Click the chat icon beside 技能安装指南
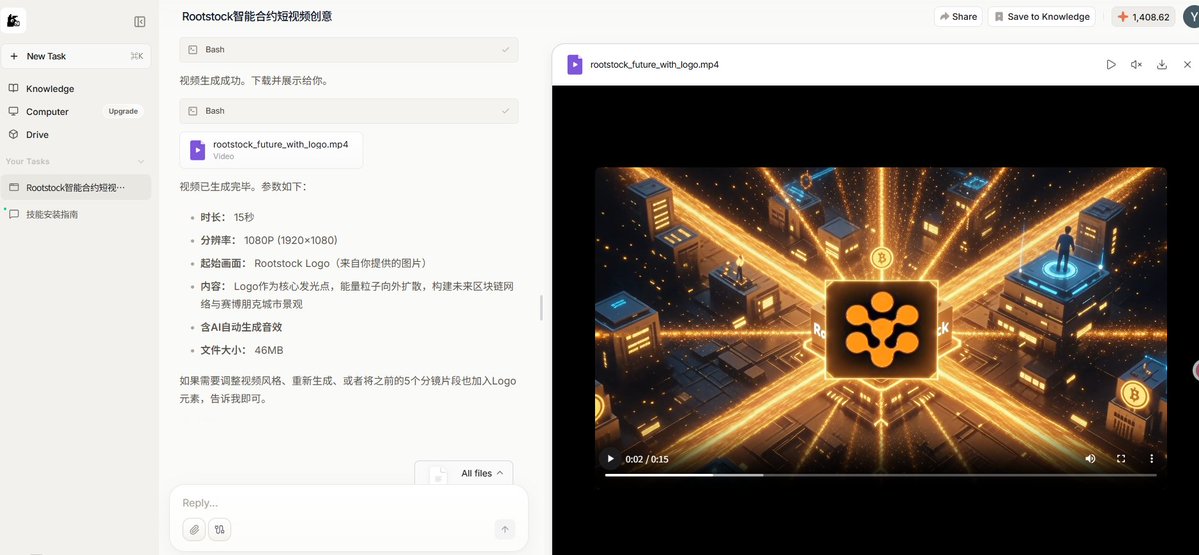 point(14,214)
